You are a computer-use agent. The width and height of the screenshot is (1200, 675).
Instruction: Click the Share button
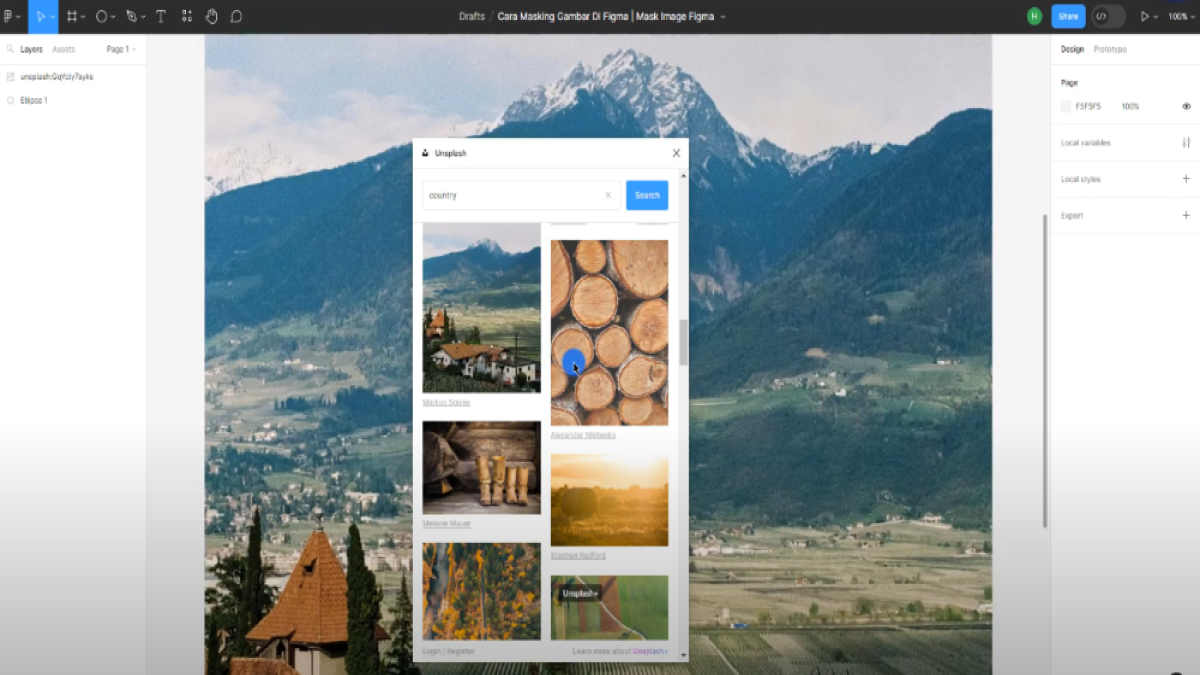tap(1068, 16)
